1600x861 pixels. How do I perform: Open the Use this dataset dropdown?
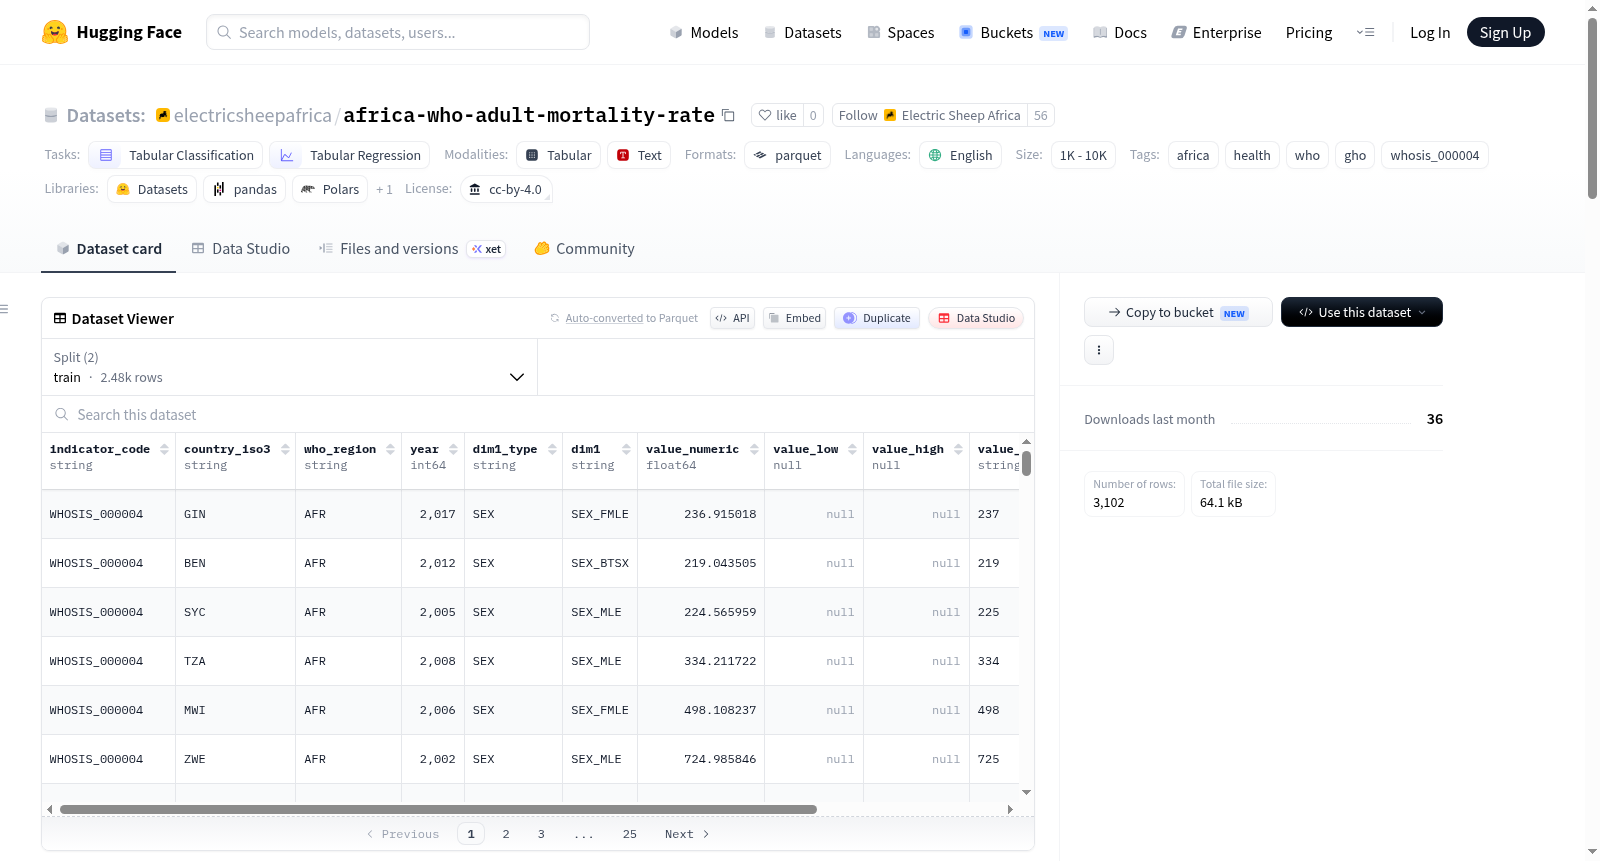pos(1362,312)
